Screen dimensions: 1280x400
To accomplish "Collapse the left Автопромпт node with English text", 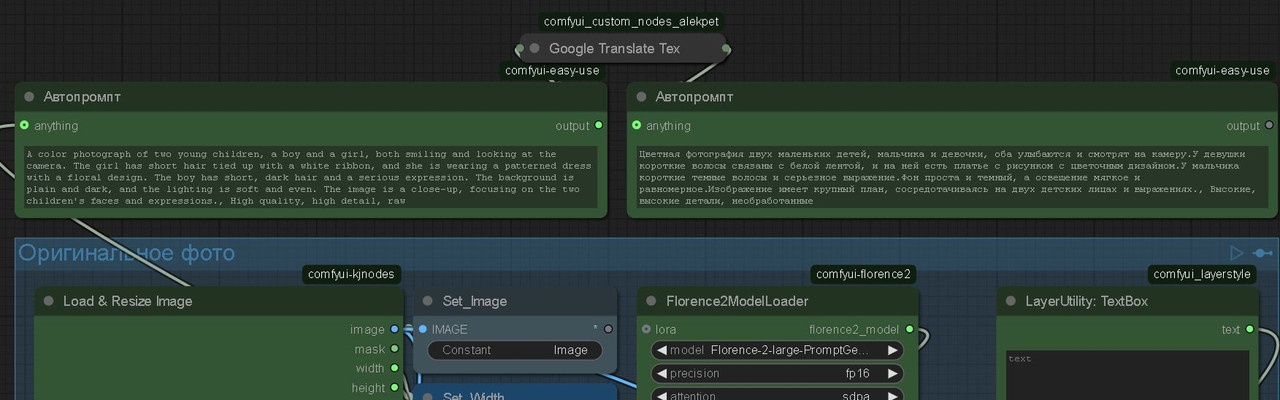I will (x=29, y=97).
